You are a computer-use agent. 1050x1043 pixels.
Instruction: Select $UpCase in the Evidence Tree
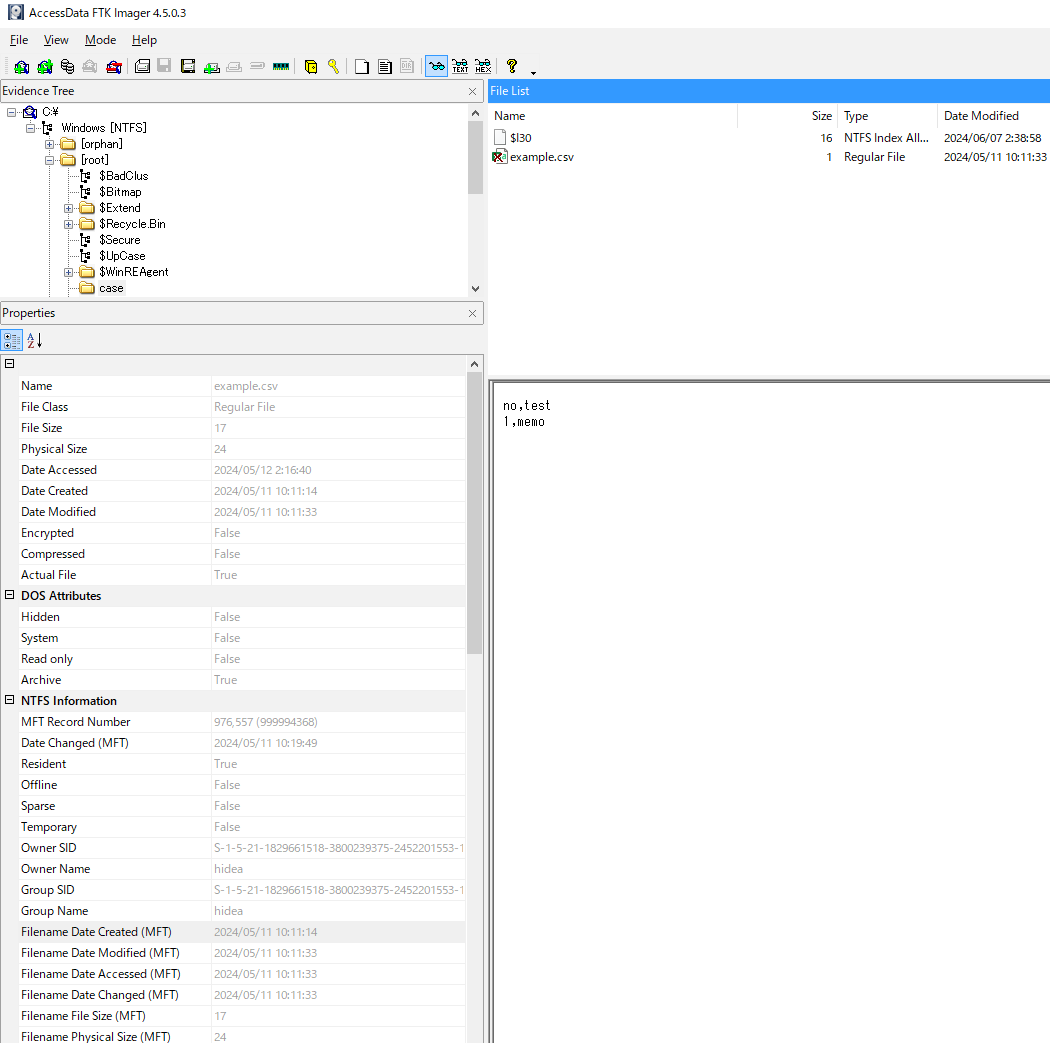point(122,256)
